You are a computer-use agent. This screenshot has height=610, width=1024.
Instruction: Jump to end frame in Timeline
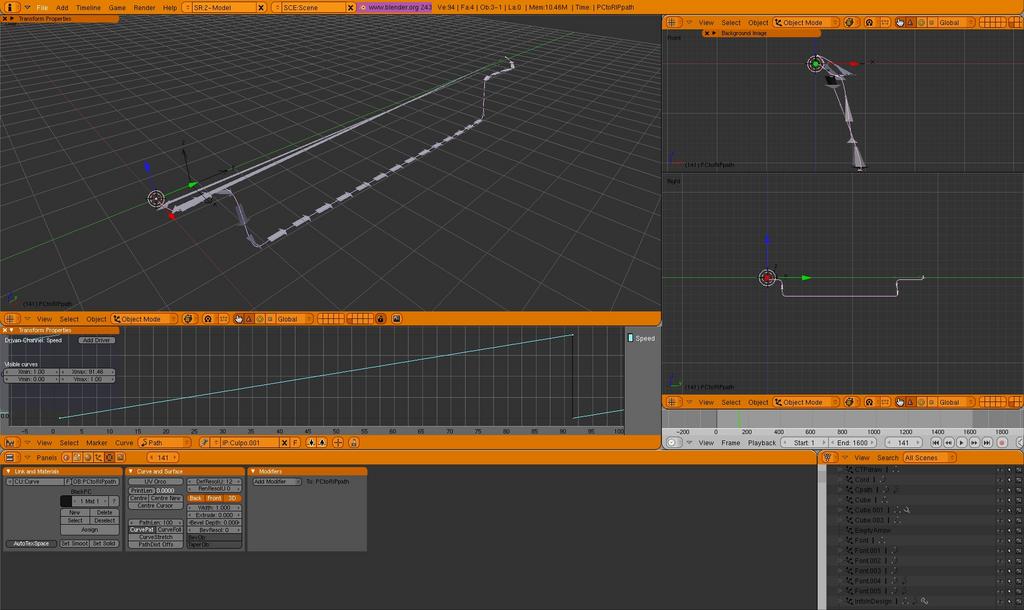(x=987, y=443)
